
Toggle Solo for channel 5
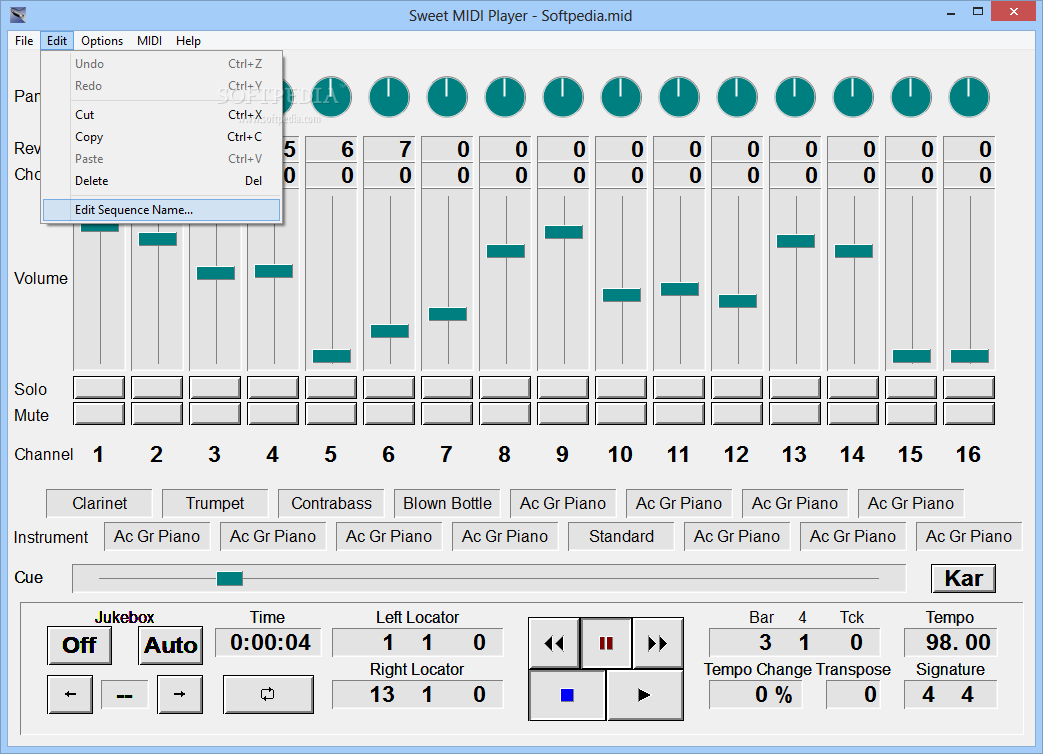[x=331, y=388]
